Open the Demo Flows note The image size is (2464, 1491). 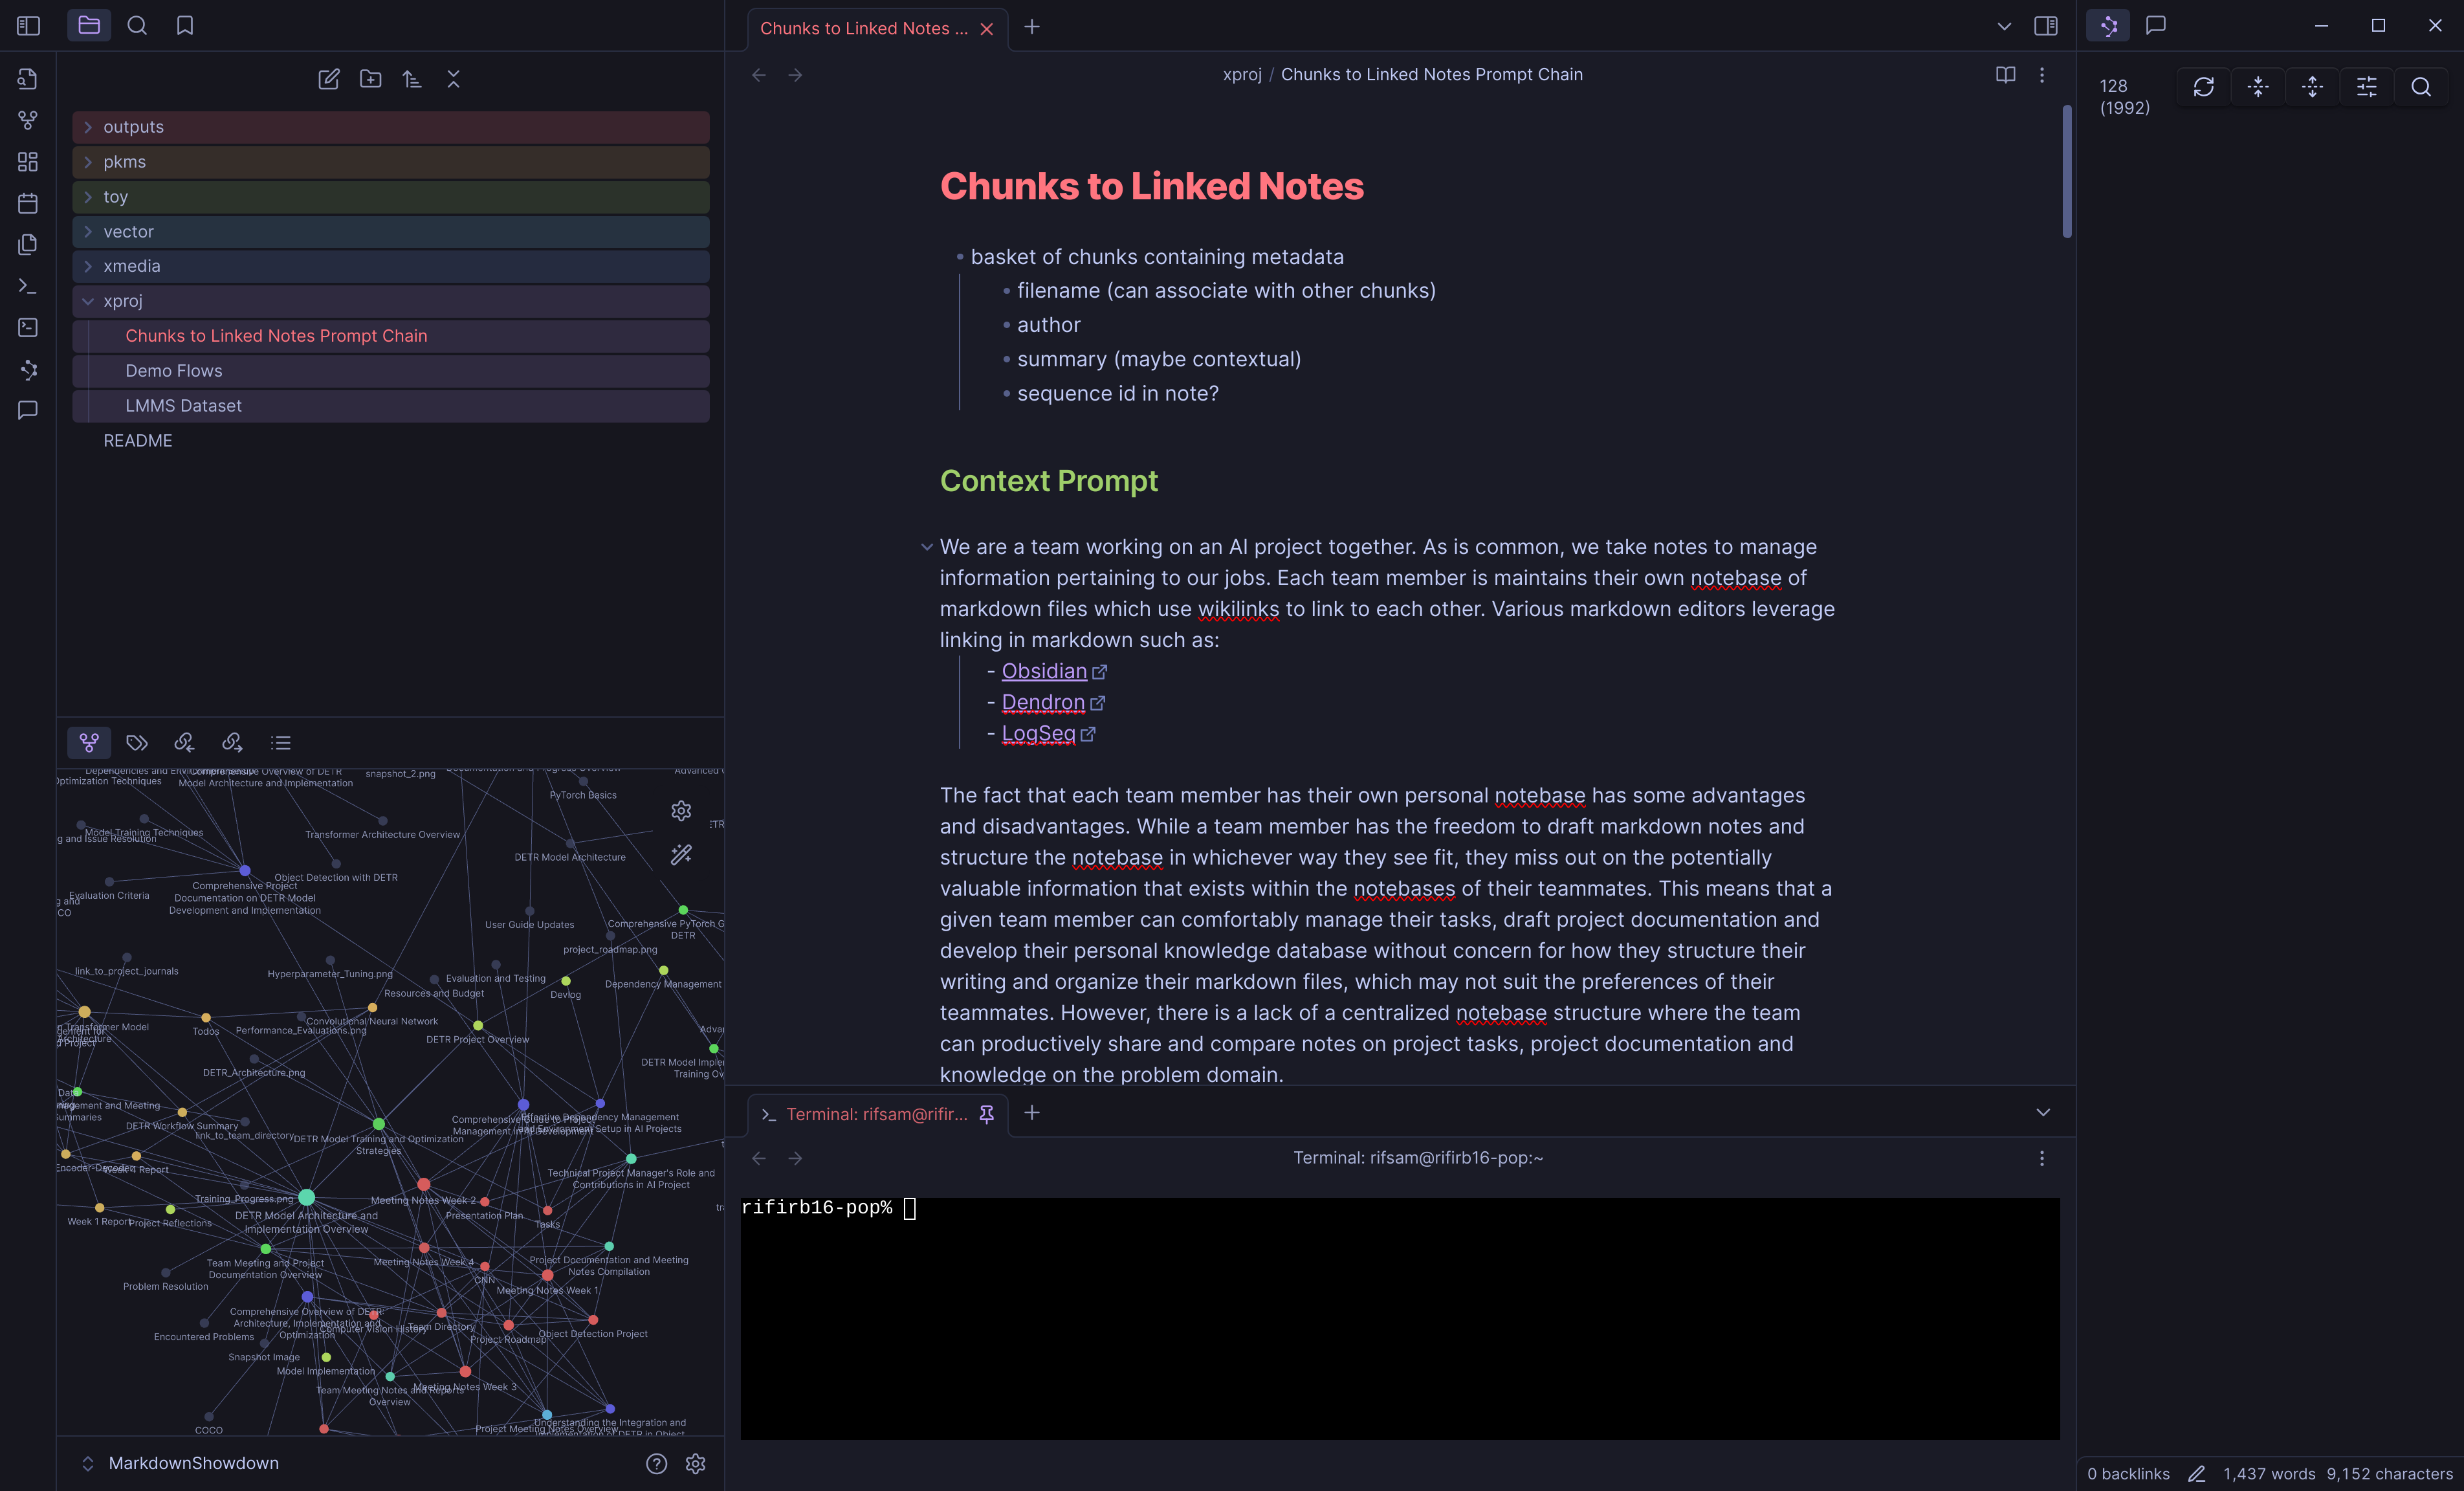174,371
